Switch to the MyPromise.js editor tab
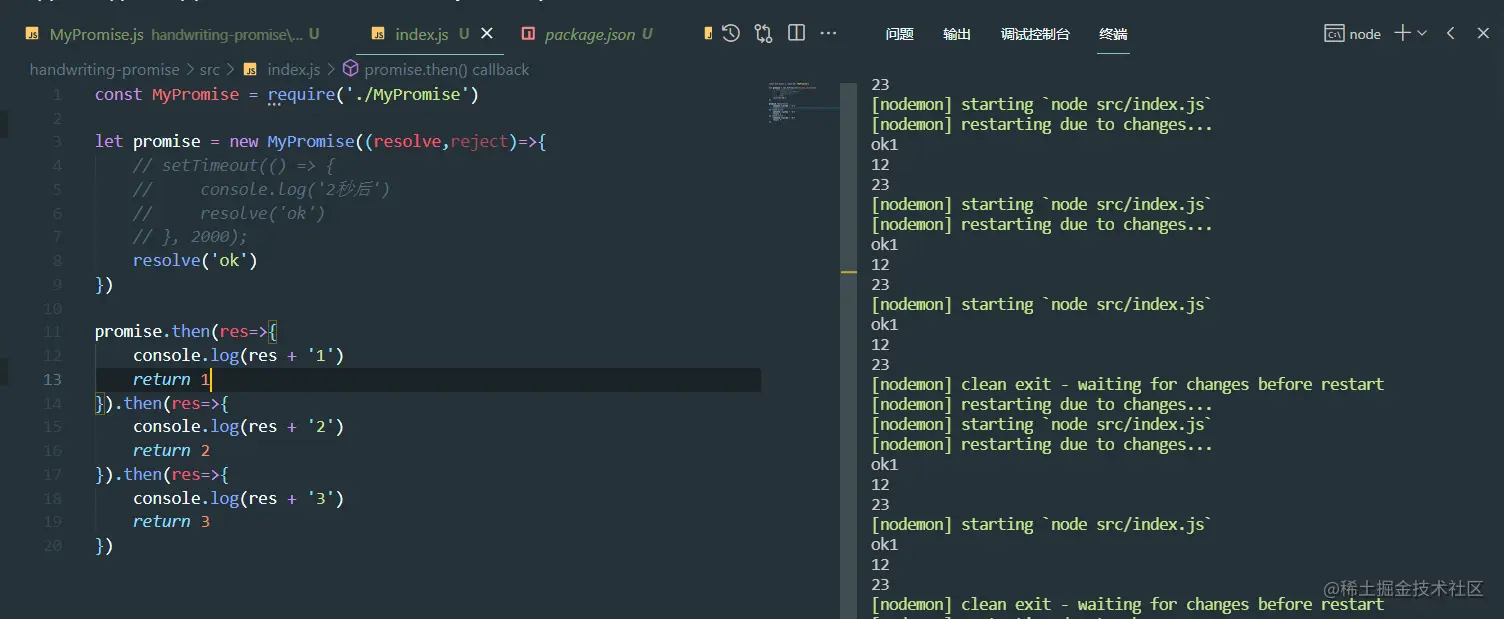This screenshot has height=619, width=1504. tap(172, 34)
